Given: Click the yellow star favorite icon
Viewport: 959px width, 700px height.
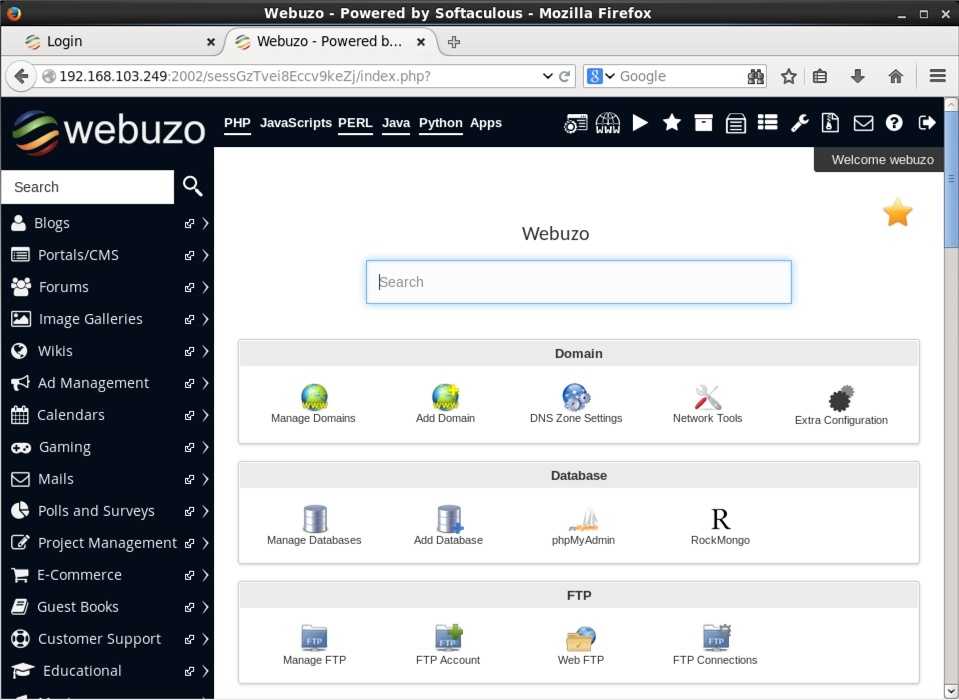Looking at the screenshot, I should [x=897, y=213].
